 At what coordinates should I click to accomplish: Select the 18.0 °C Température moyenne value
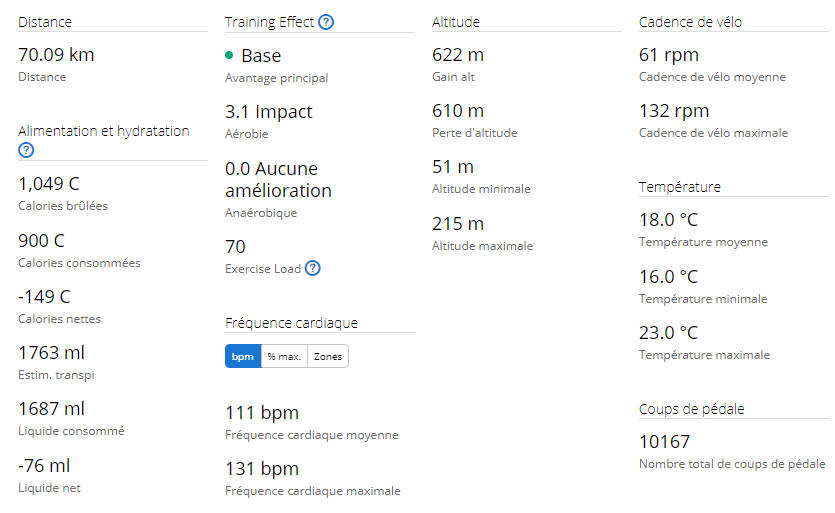point(668,219)
